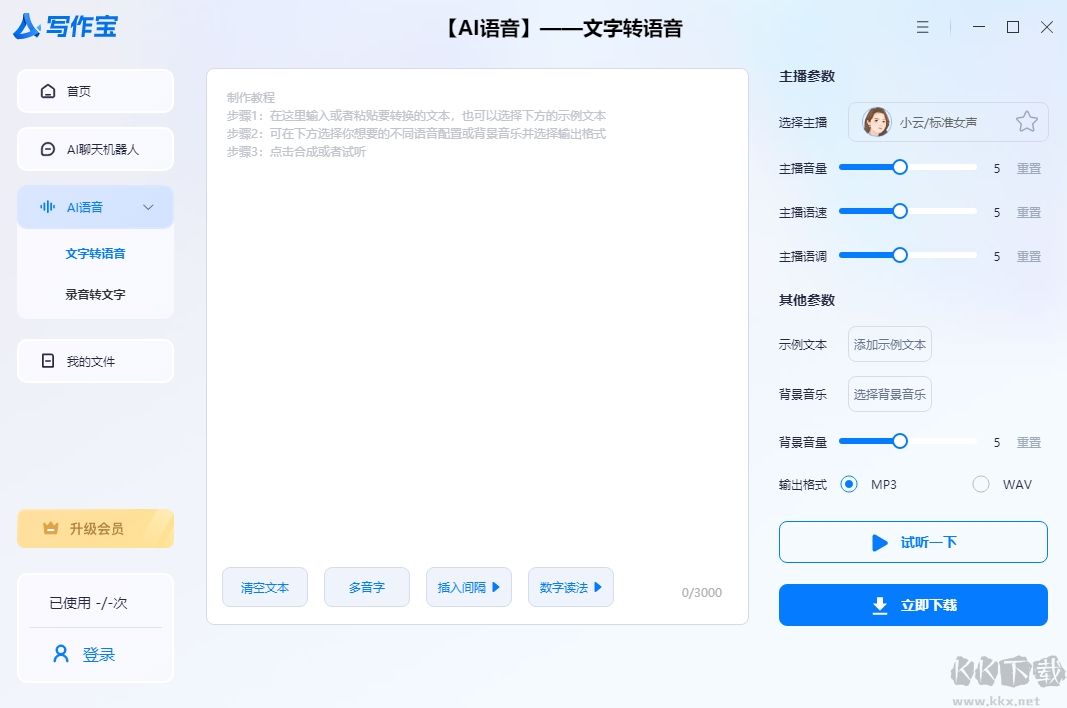Click the 登录 user icon
The image size is (1067, 708).
59,654
